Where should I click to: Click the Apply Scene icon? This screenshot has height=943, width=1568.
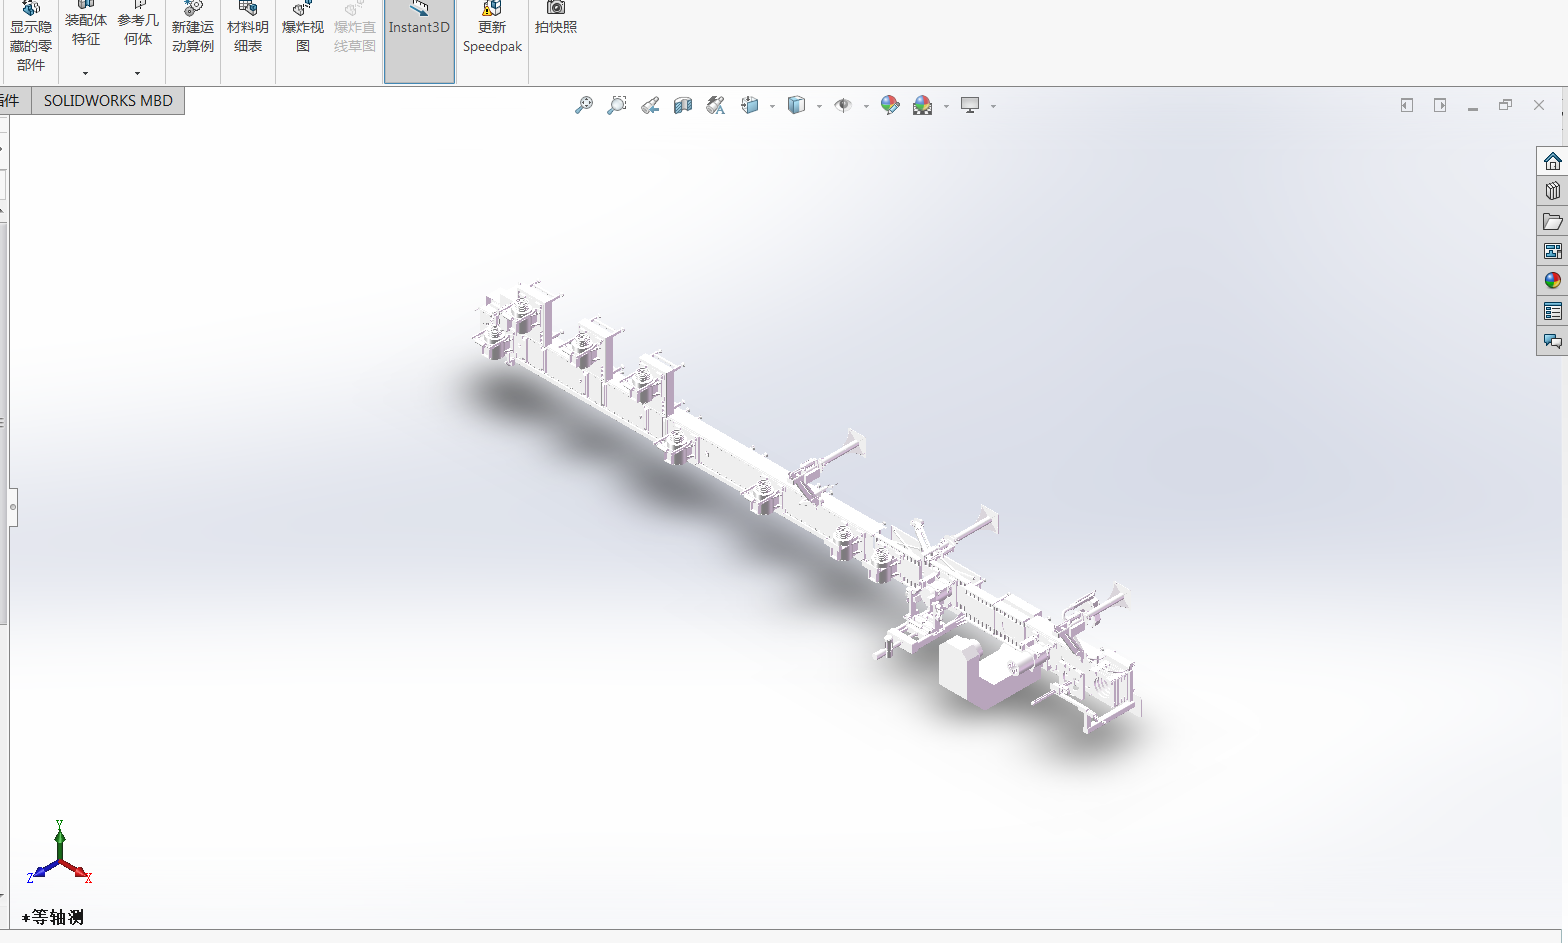click(x=923, y=105)
